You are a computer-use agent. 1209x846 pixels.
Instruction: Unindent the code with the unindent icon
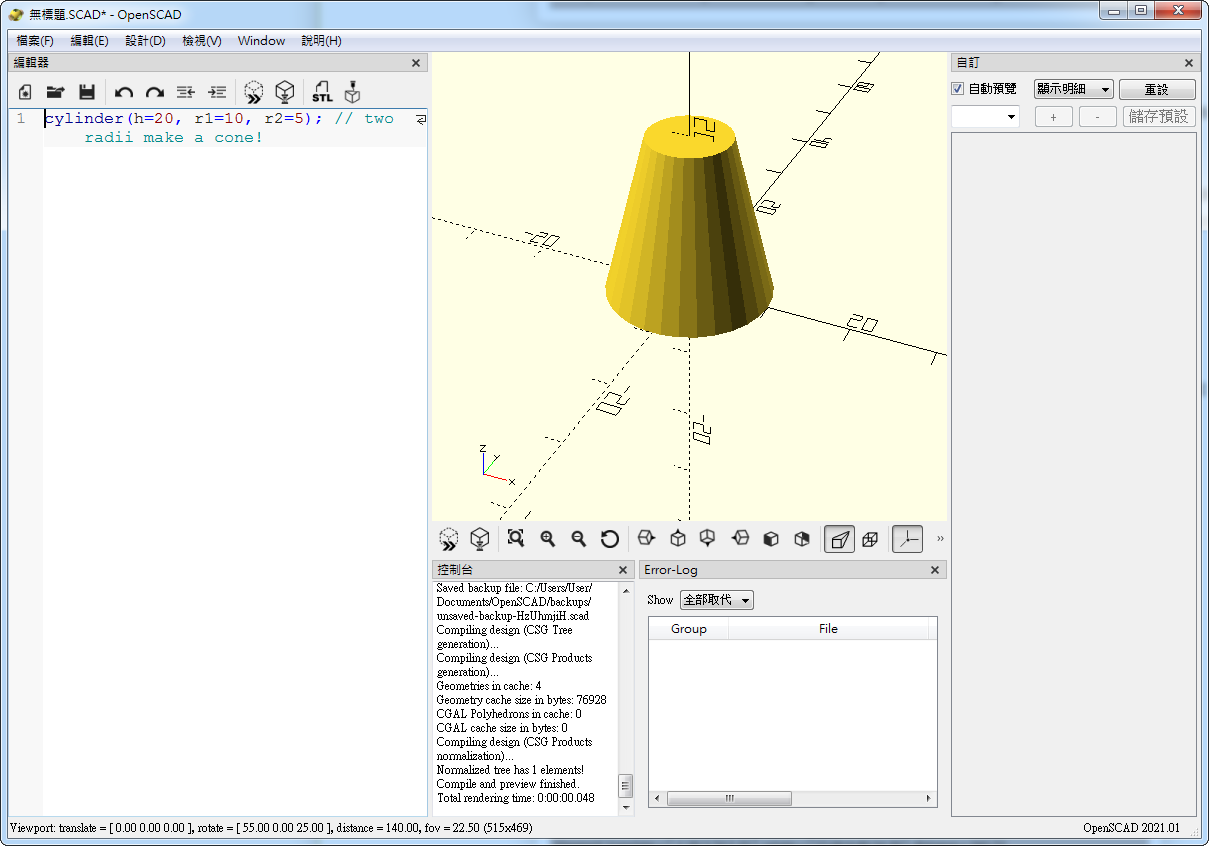point(186,92)
